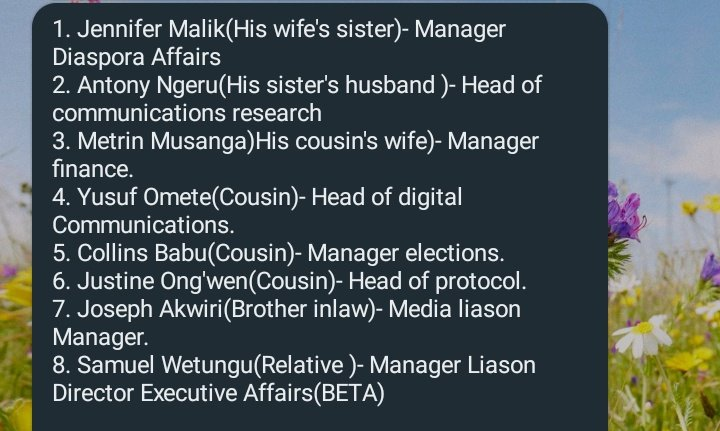Select the Metrin Musanga list entry
The height and width of the screenshot is (431, 720).
coord(295,155)
